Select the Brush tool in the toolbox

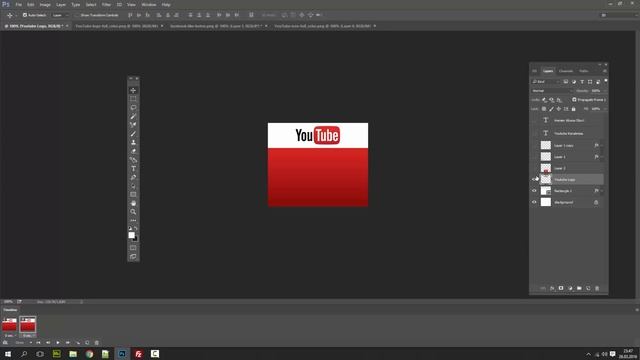[133, 133]
